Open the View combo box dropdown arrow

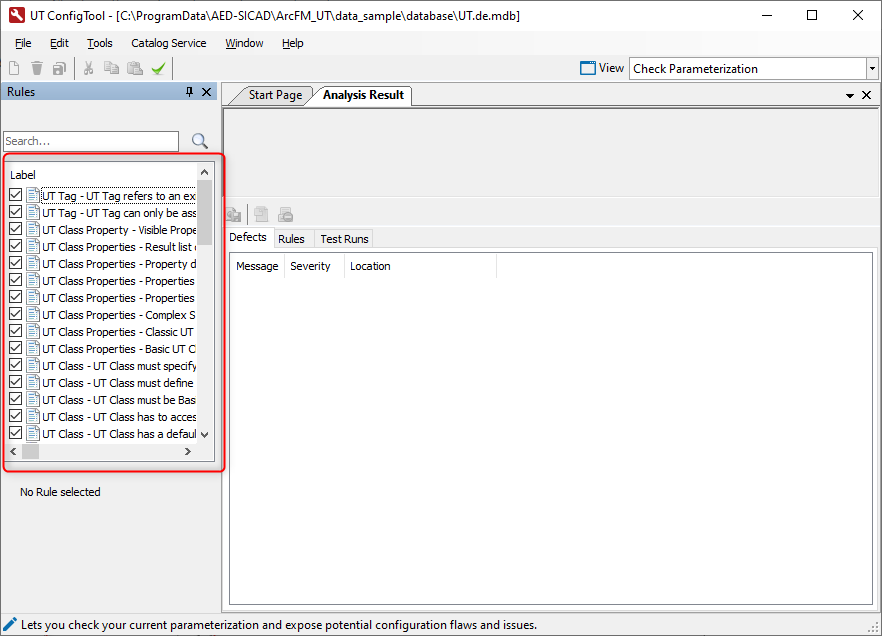click(x=872, y=69)
